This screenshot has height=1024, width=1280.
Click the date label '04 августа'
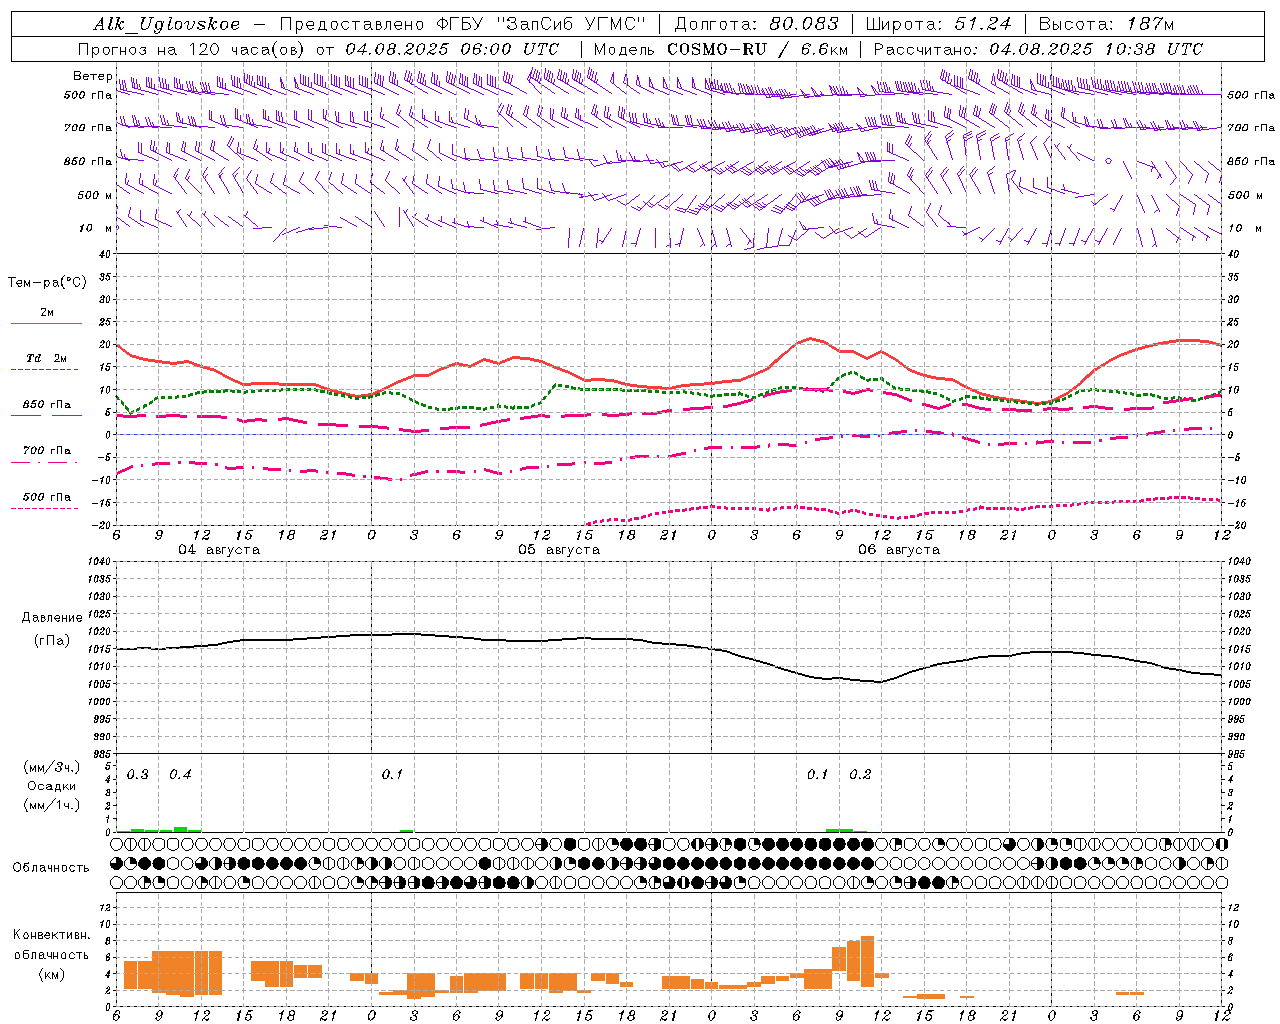click(x=219, y=550)
